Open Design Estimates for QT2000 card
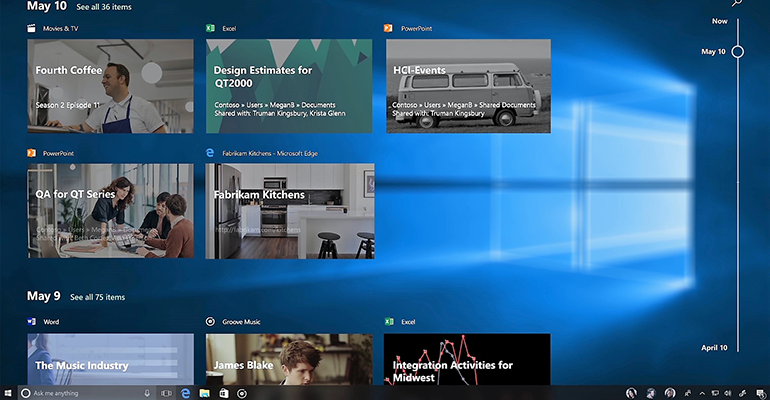 click(289, 86)
